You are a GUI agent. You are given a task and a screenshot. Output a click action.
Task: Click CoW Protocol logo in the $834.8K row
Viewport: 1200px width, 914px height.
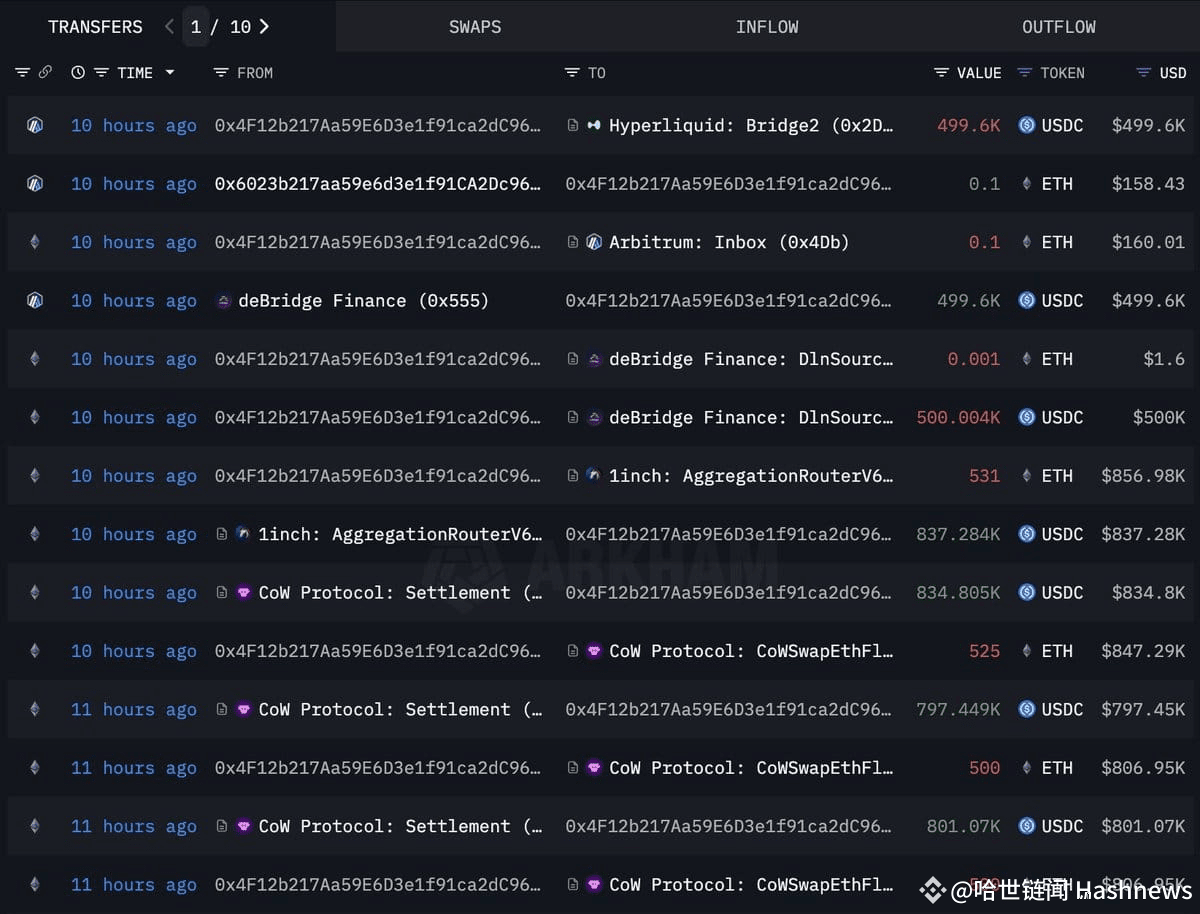pos(243,592)
